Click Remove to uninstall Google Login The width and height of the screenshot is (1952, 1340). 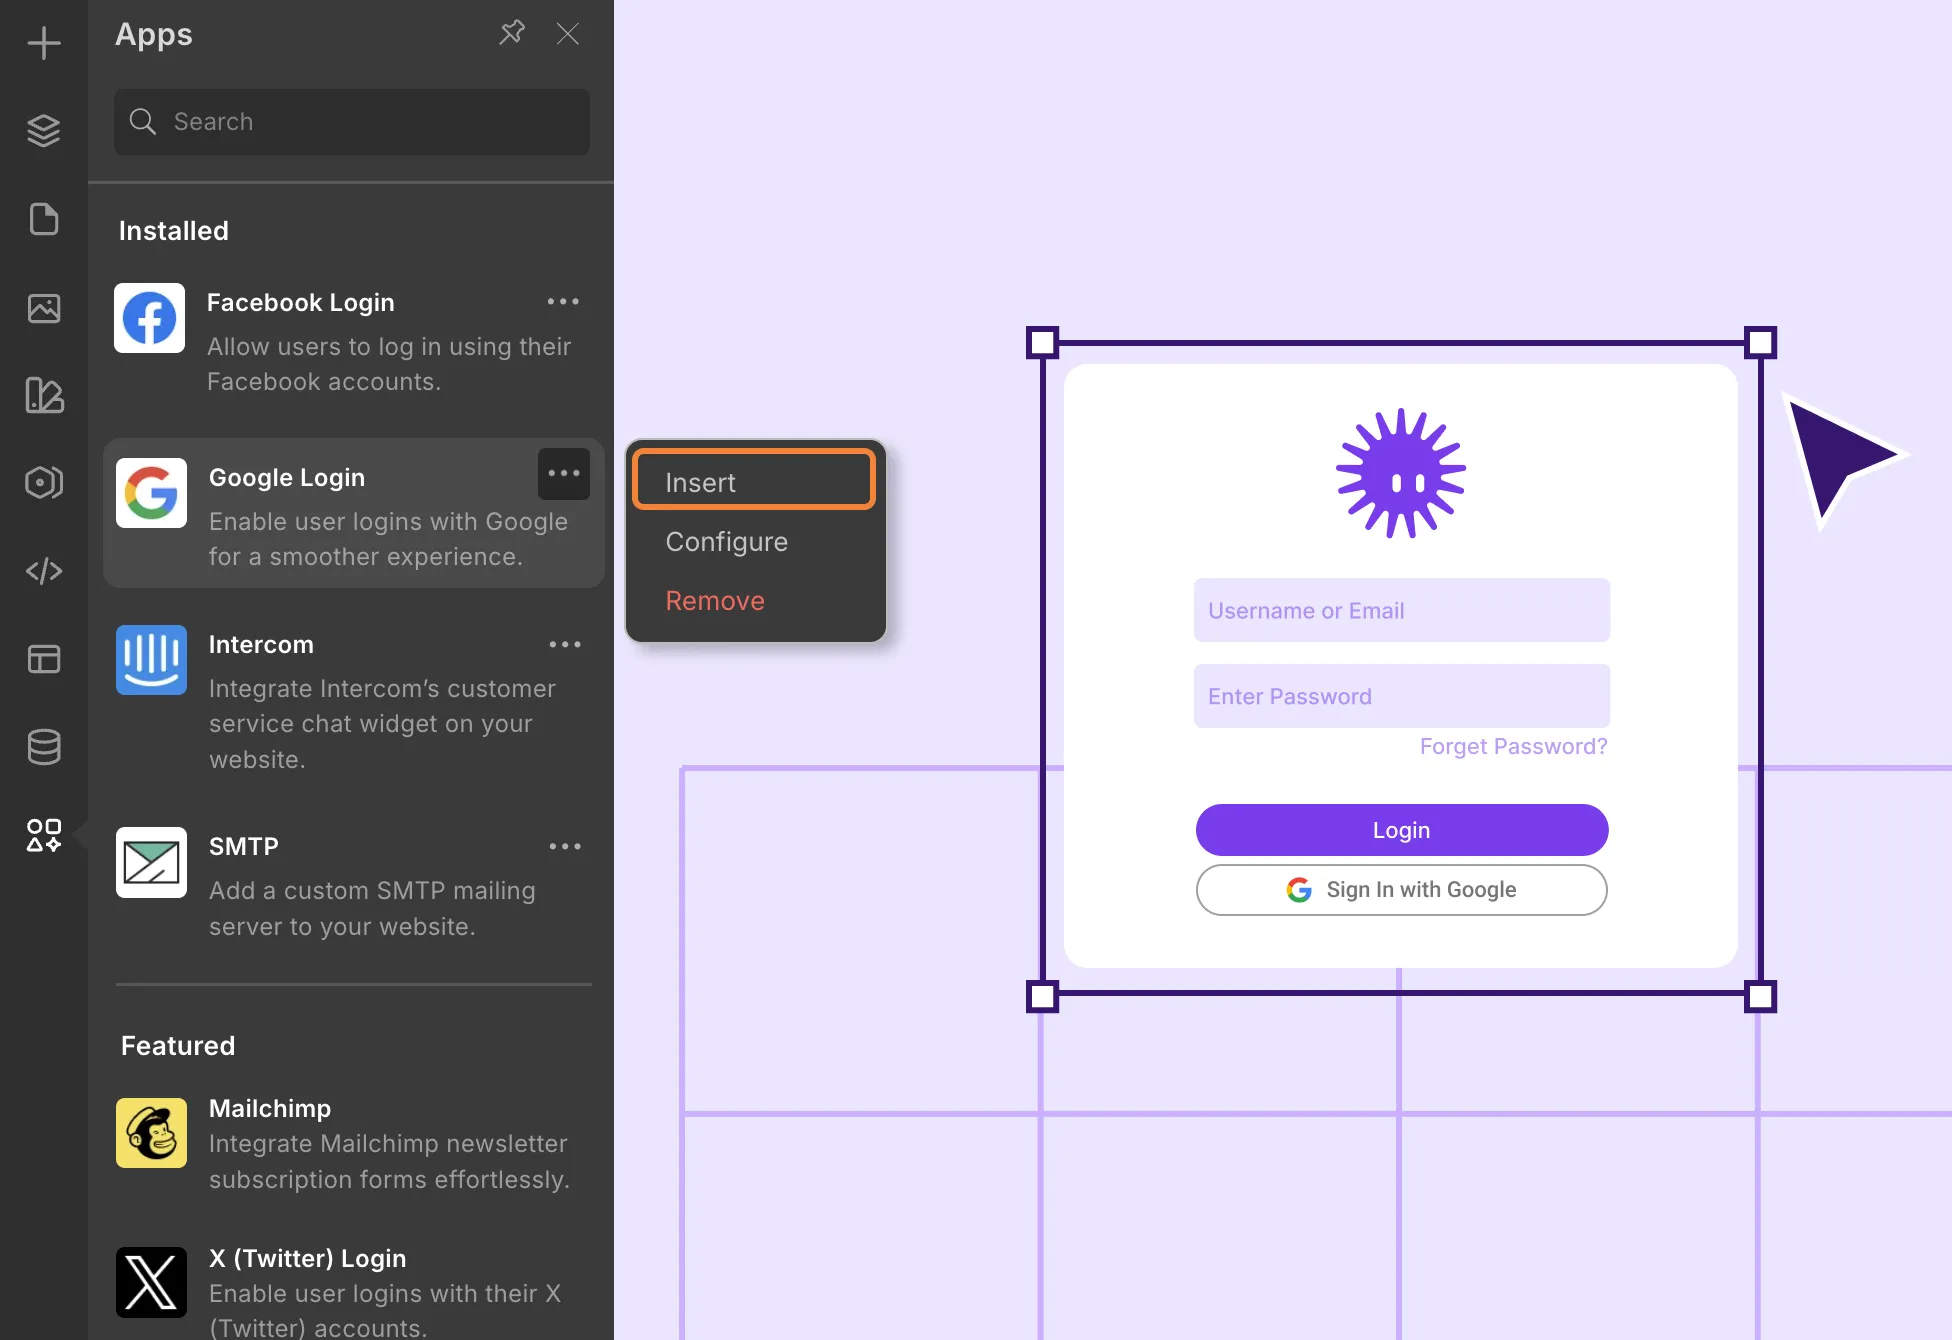coord(714,600)
